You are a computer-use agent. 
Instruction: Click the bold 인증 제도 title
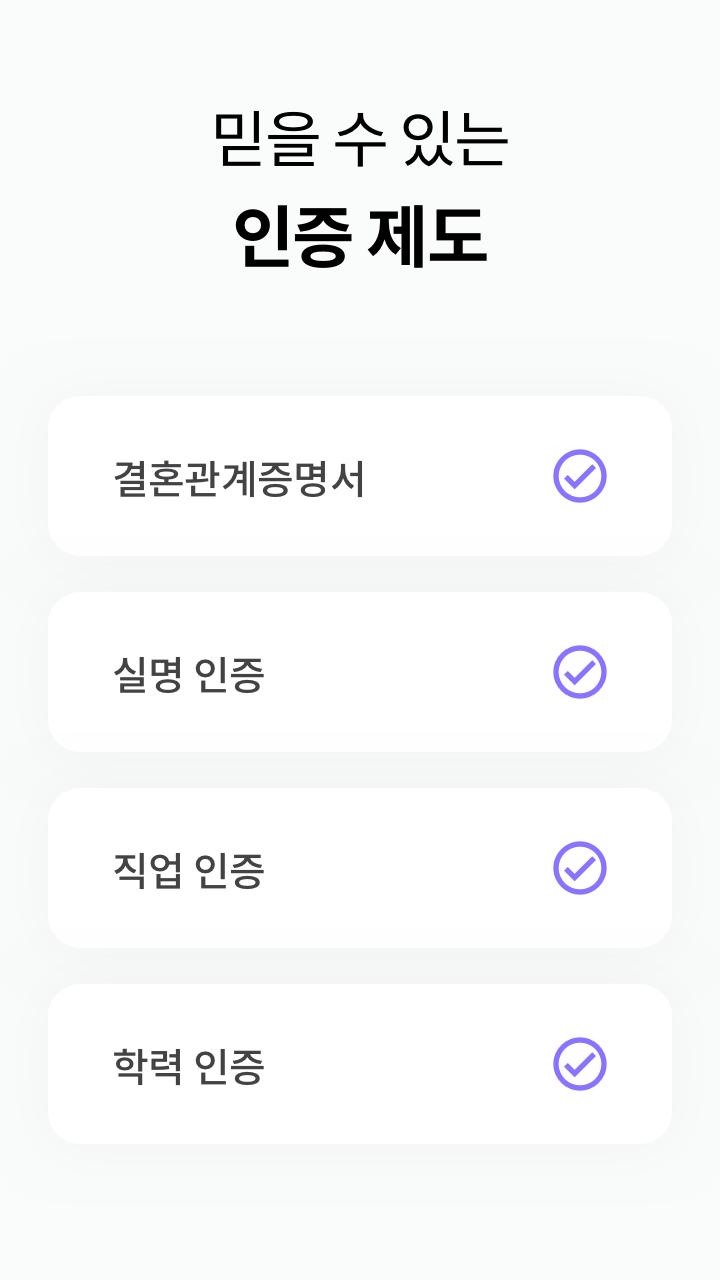tap(360, 238)
